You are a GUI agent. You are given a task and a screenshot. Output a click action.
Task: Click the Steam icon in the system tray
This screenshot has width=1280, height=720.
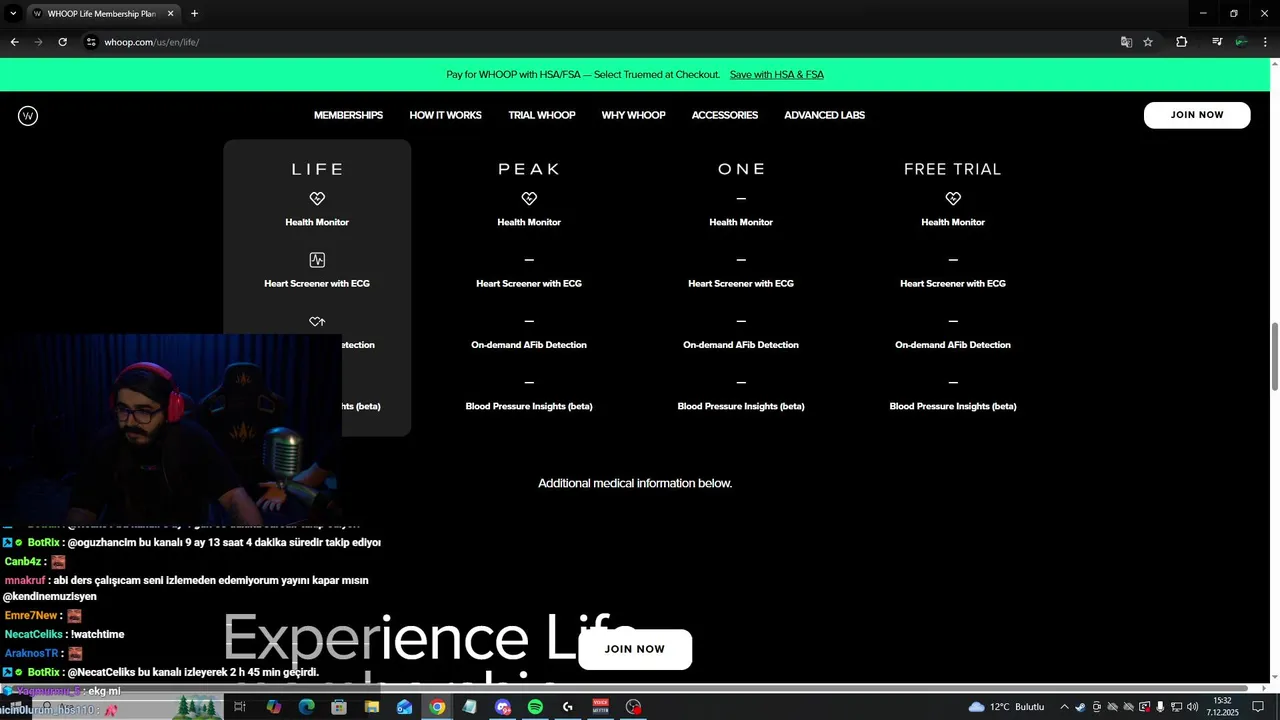tap(1081, 707)
